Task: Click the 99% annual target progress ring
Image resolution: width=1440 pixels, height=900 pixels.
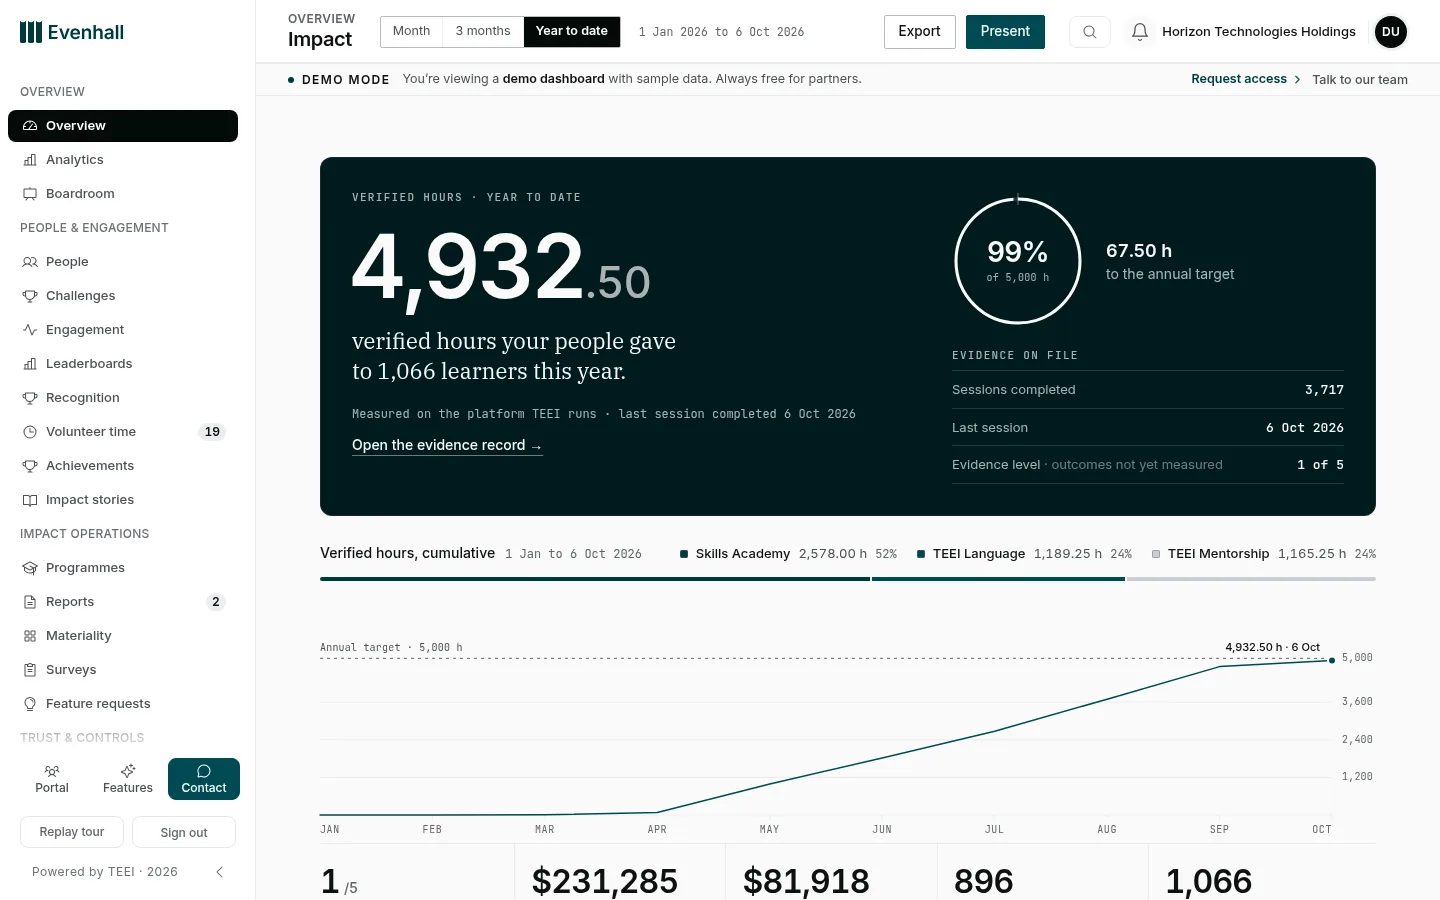Action: tap(1018, 261)
